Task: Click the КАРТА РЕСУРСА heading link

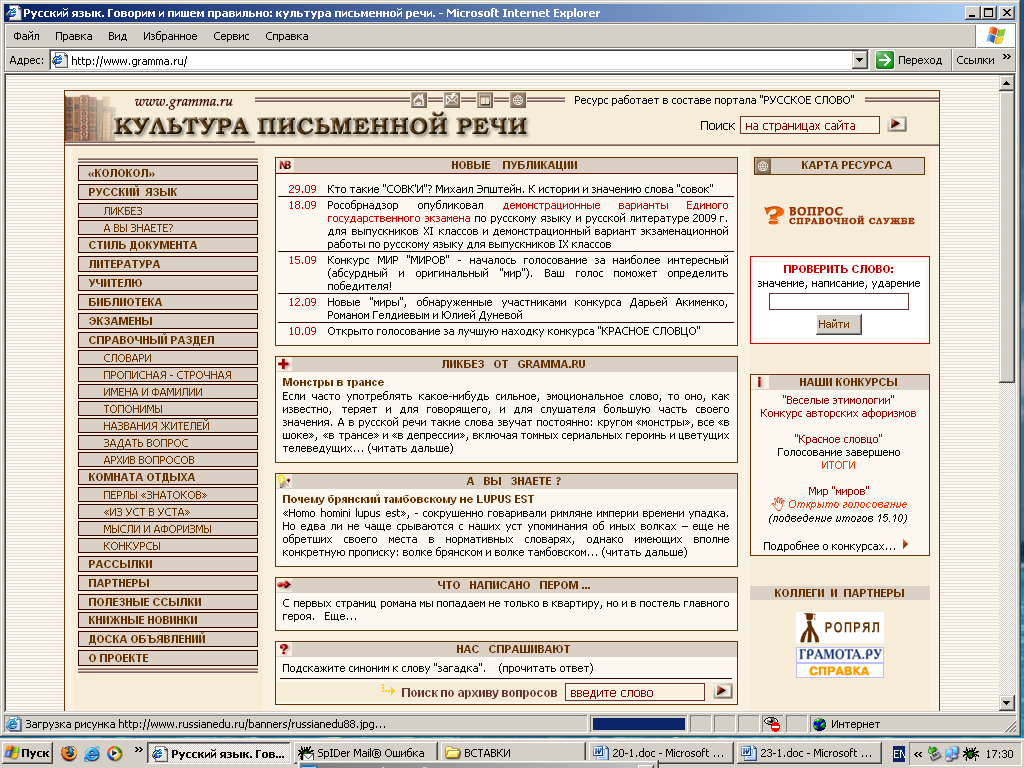Action: click(846, 165)
